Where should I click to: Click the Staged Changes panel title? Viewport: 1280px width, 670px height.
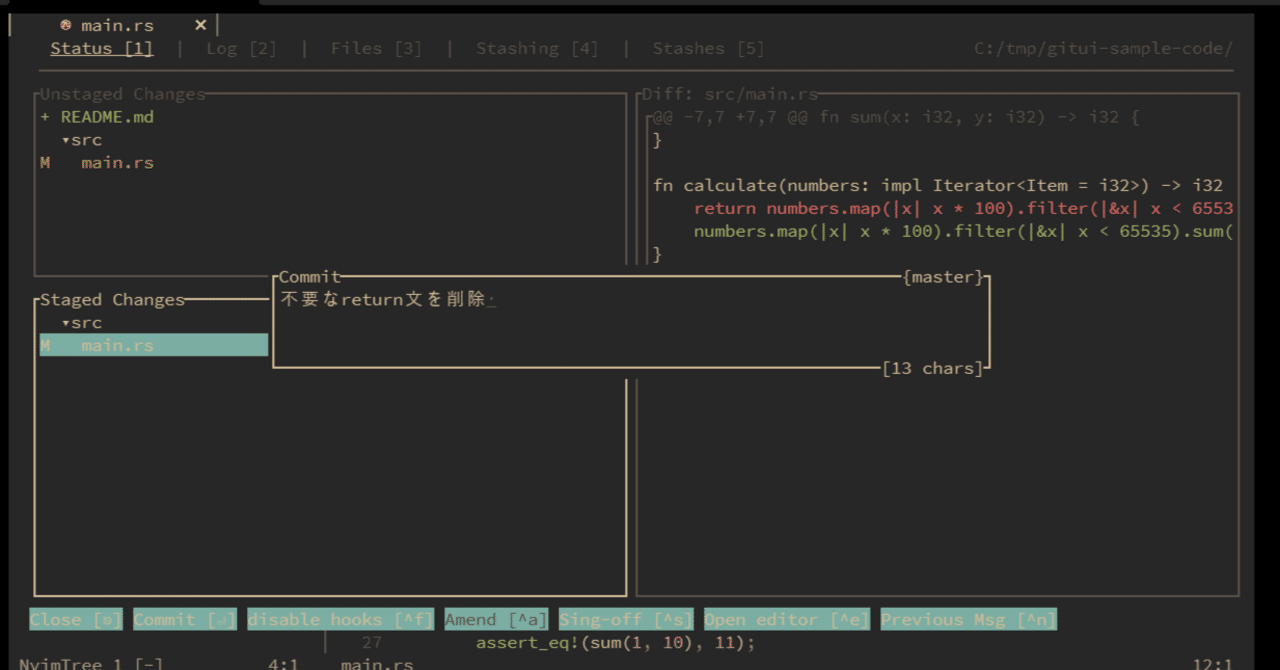coord(112,300)
